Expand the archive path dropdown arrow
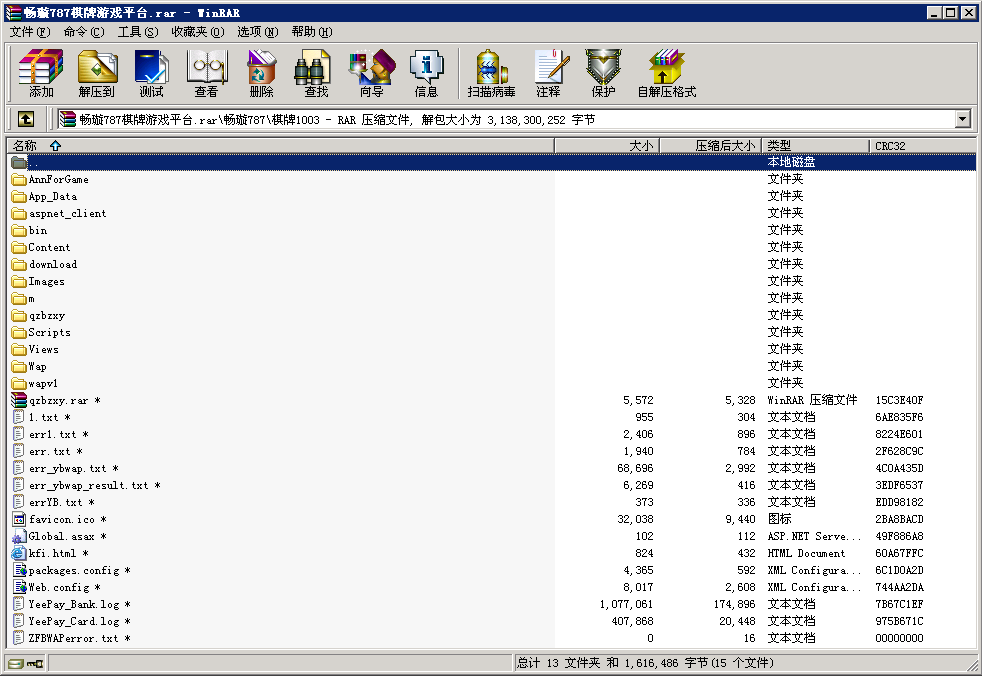The width and height of the screenshot is (982, 676). click(x=962, y=119)
